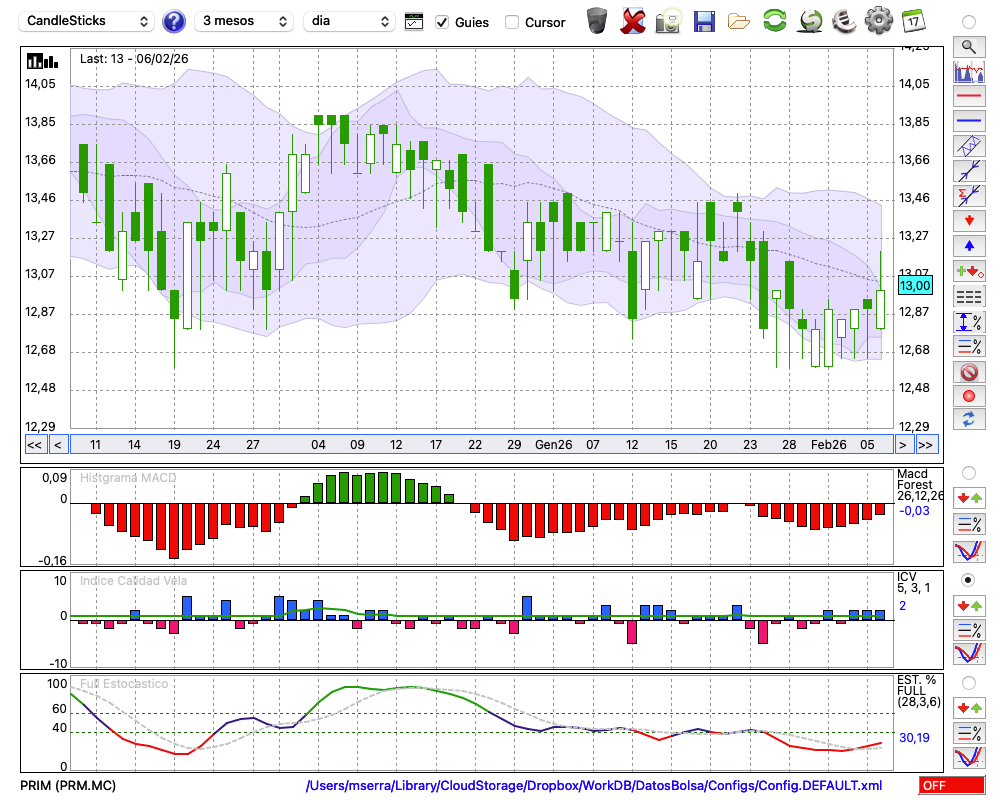Expand the '3 mesos' period dropdown
Viewport: 1000px width, 800px height.
(244, 21)
